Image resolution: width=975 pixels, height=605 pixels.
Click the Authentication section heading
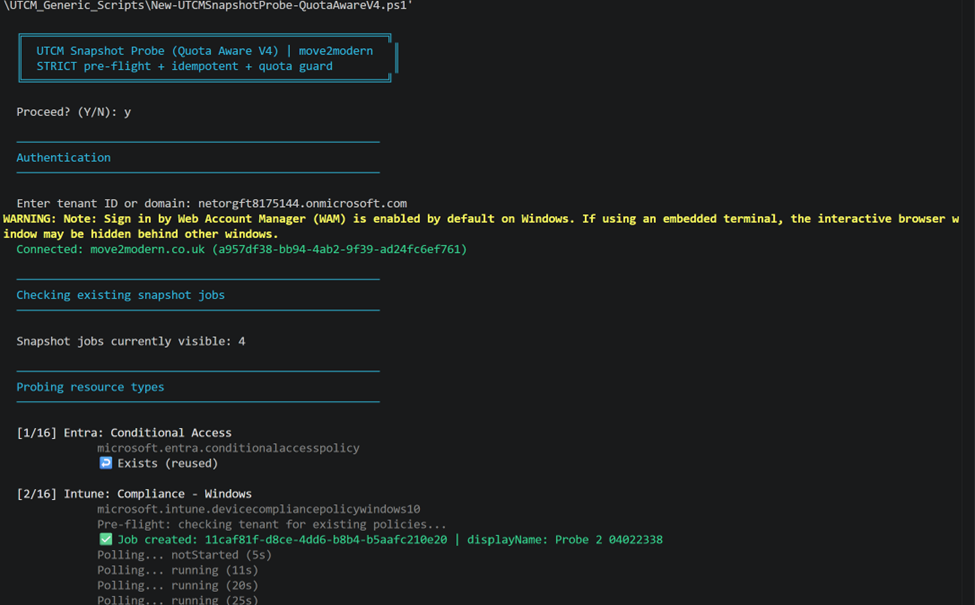tap(63, 157)
